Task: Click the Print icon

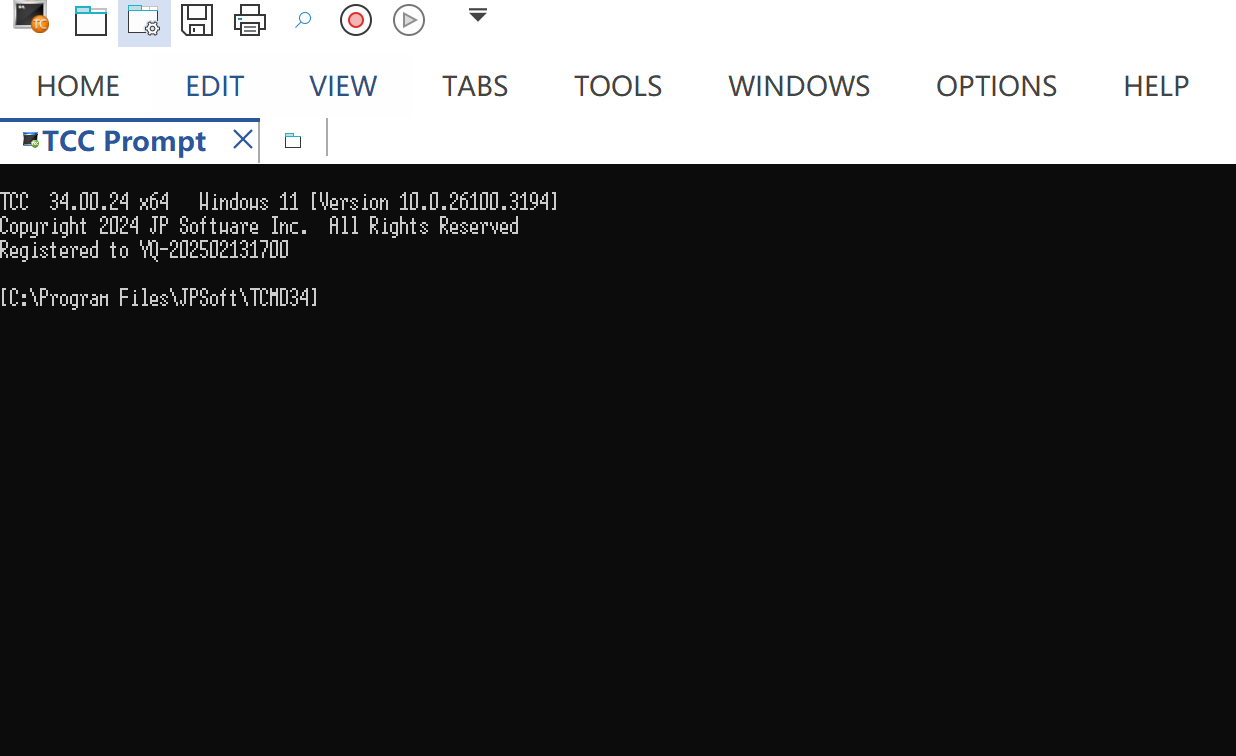Action: point(250,21)
